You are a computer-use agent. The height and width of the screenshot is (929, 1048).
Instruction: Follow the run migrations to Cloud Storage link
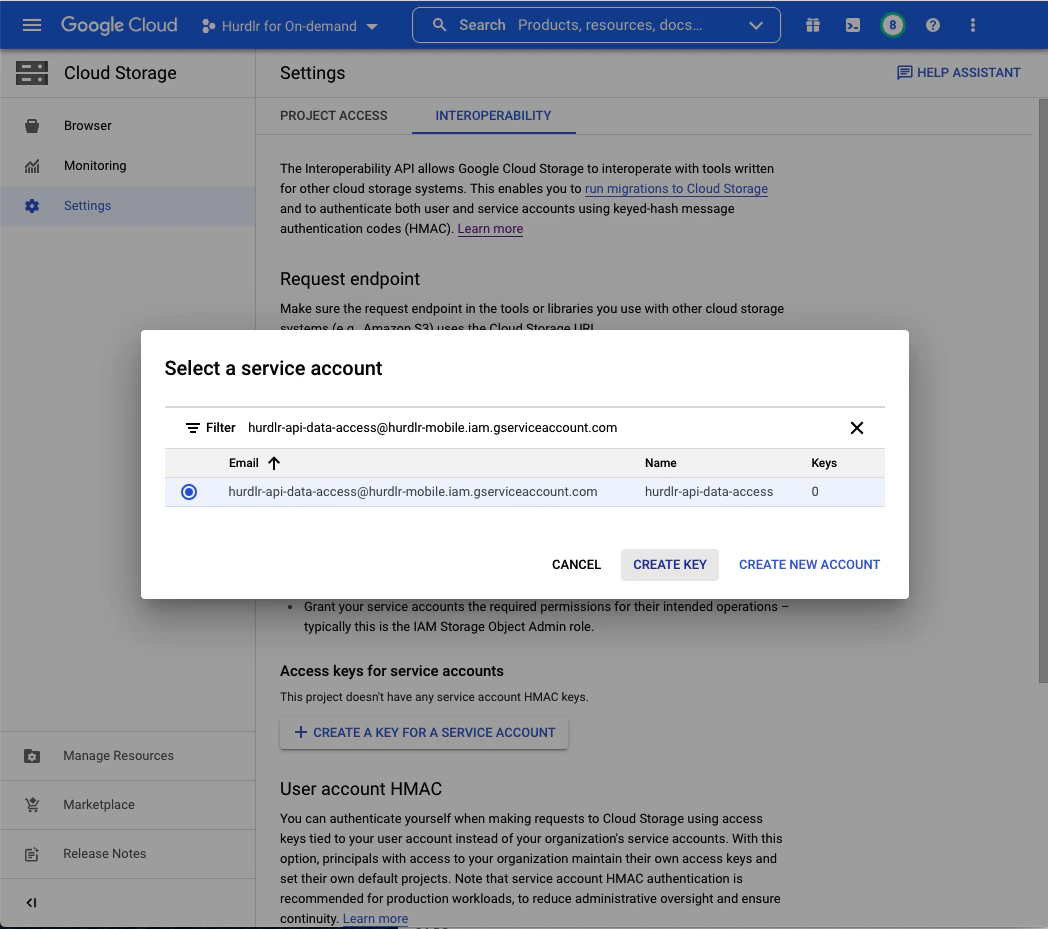coord(676,189)
